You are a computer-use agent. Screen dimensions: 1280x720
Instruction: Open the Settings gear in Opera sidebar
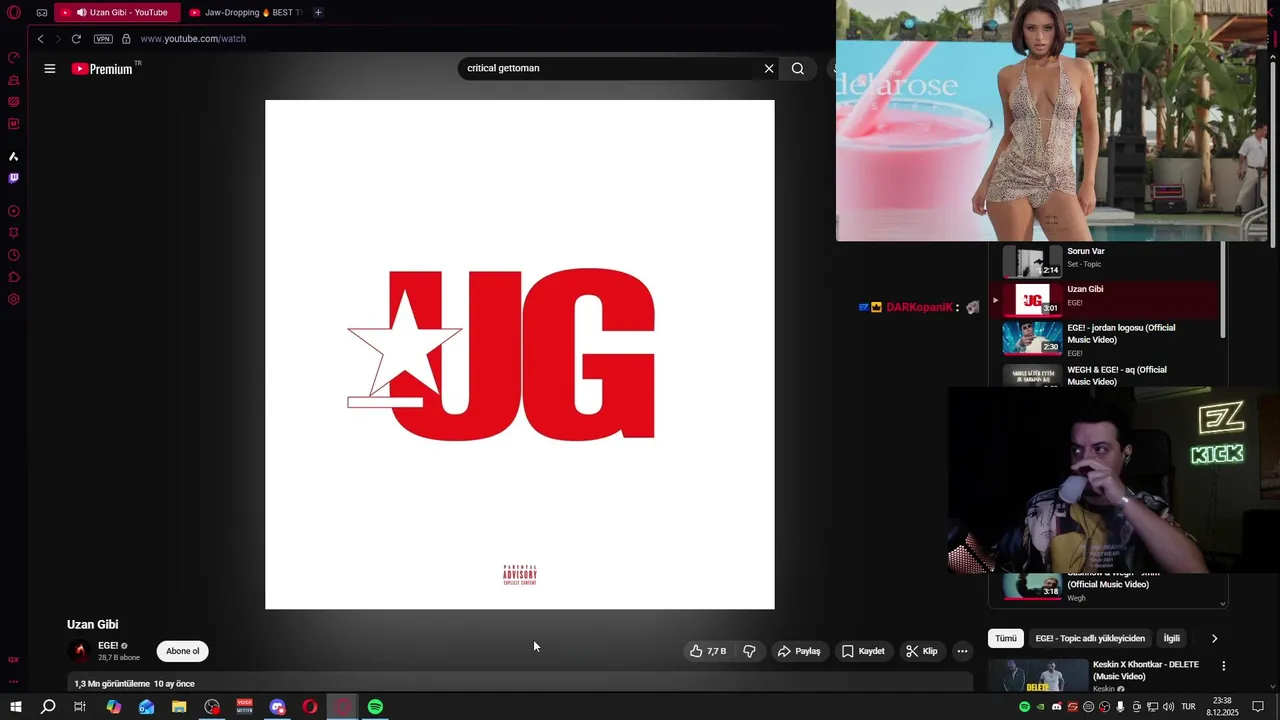(14, 299)
